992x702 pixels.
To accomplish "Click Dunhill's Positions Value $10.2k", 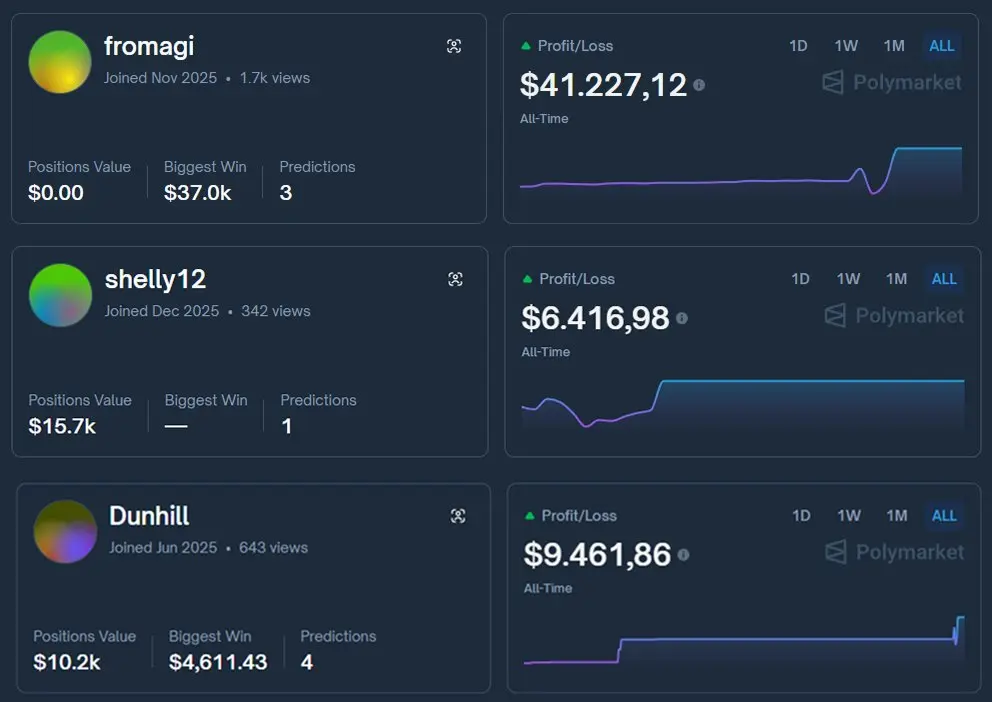I will coord(66,662).
